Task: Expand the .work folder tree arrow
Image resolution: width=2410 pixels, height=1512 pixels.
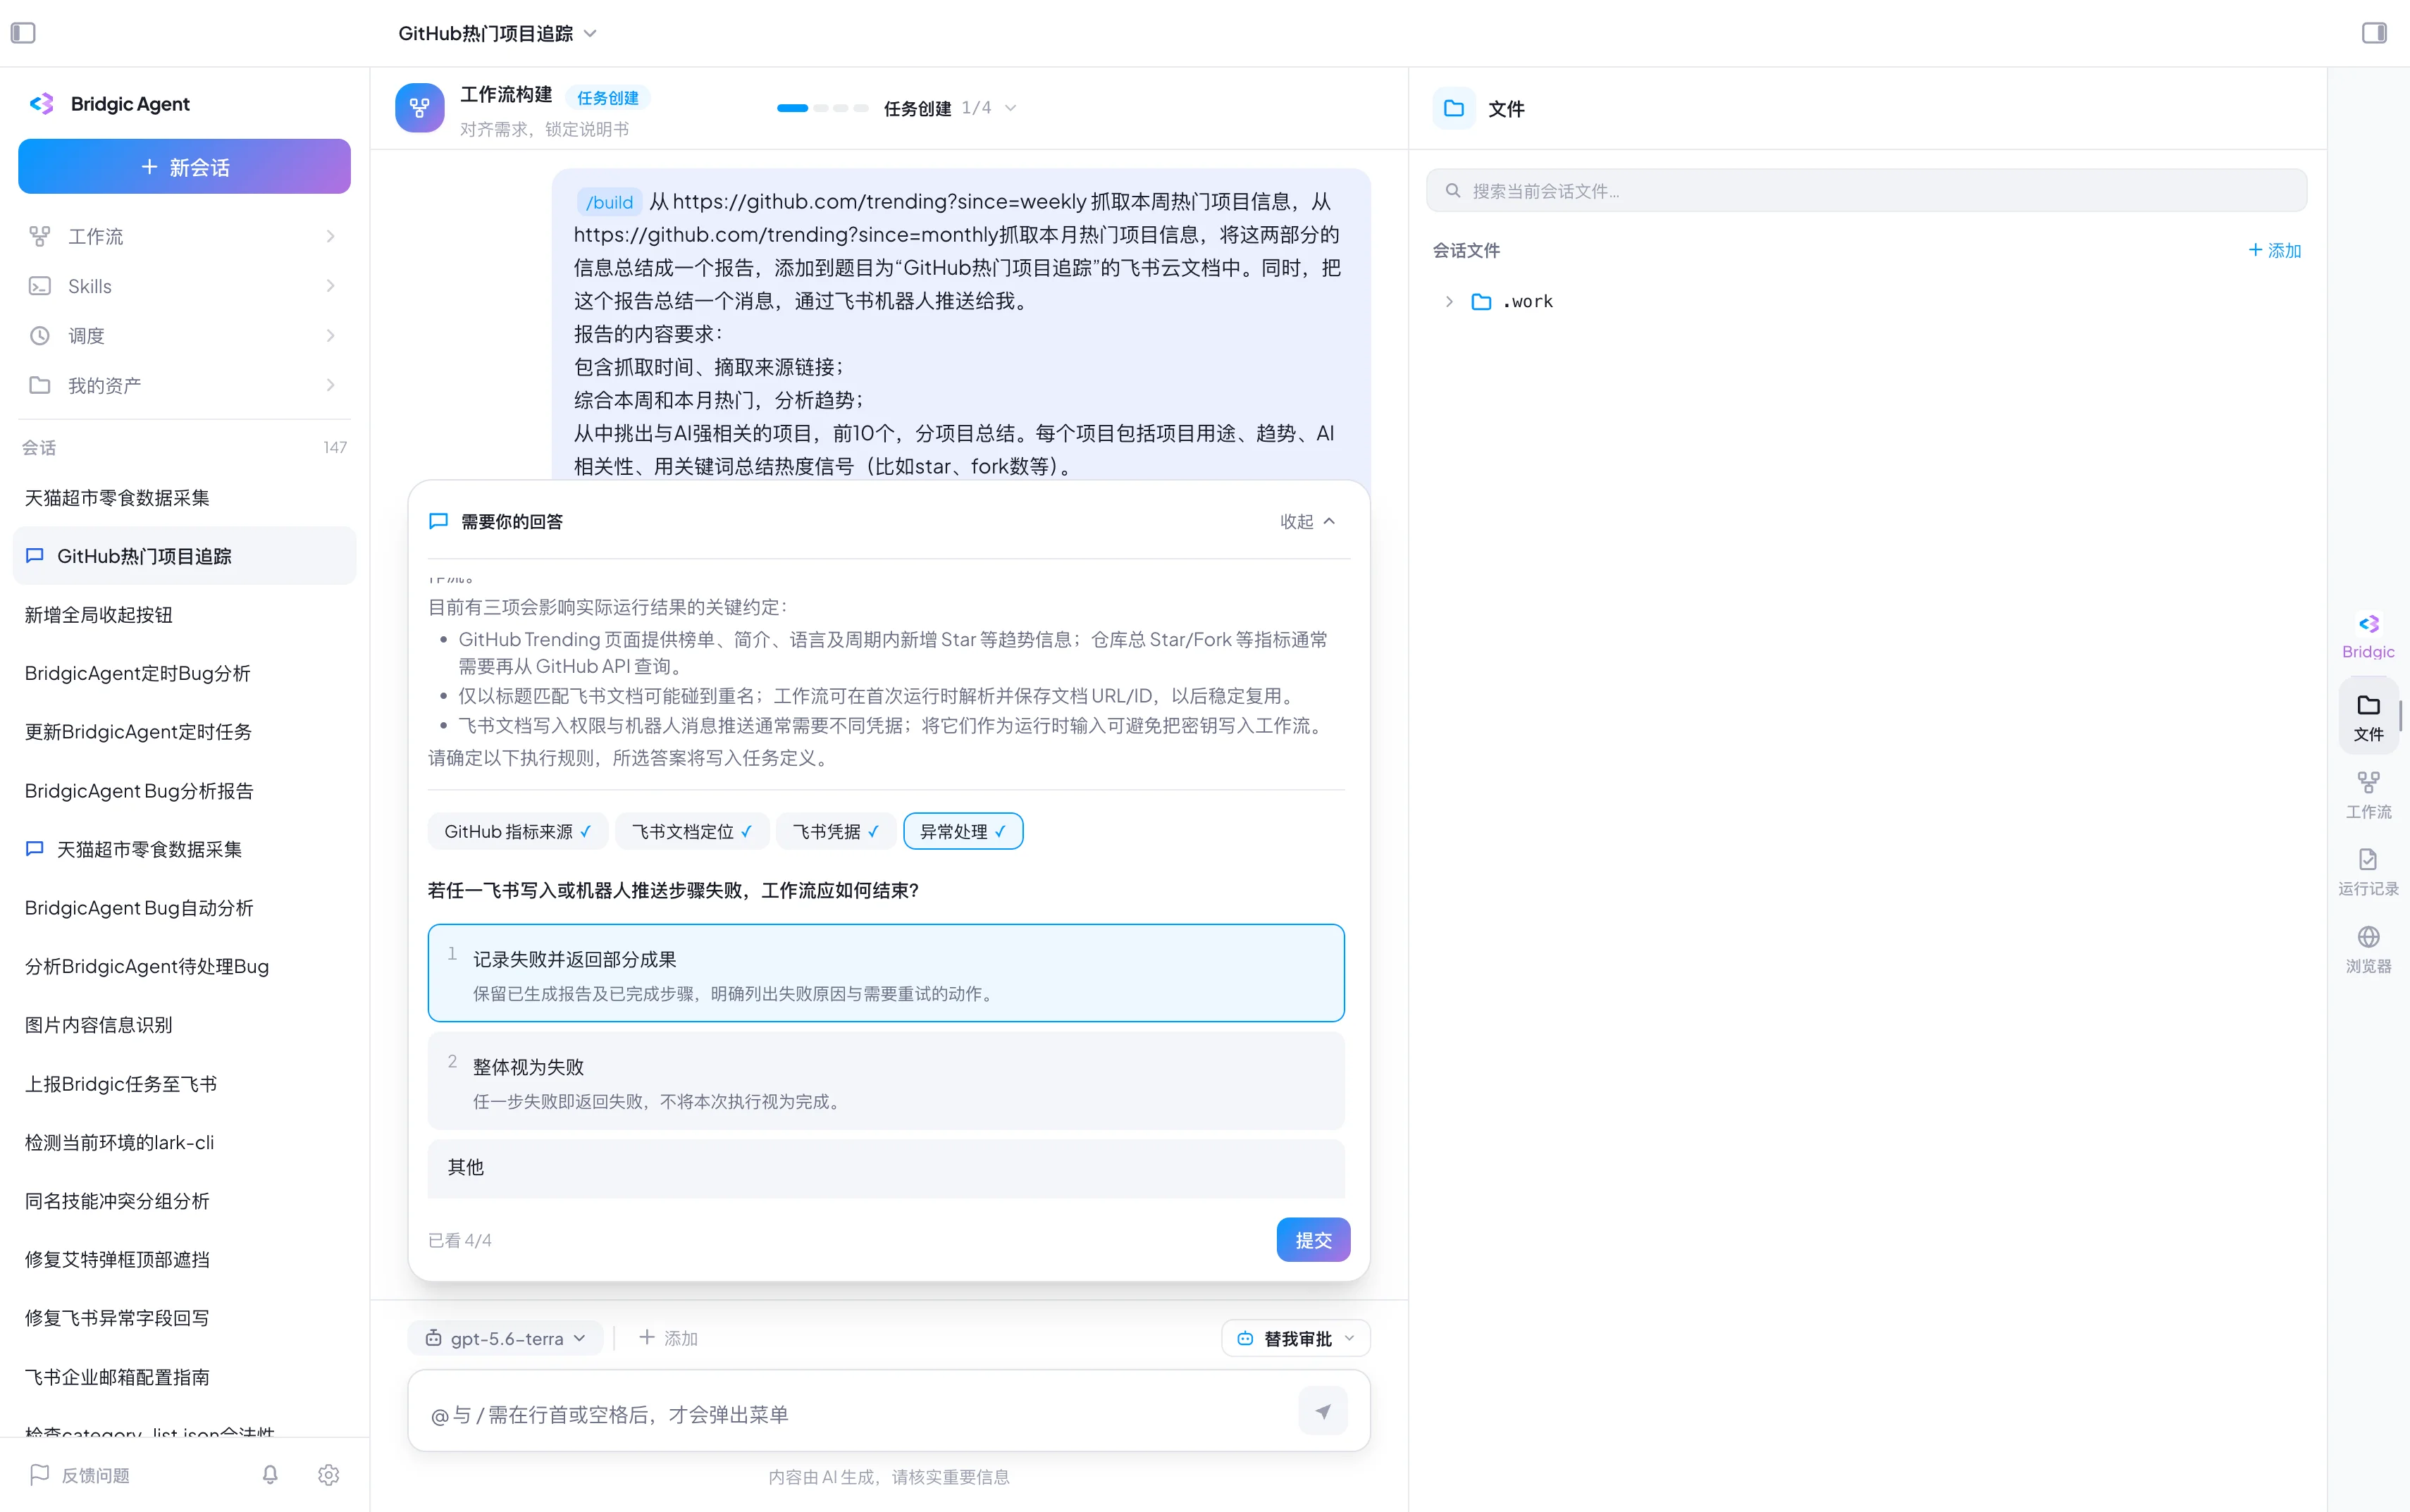Action: coord(1448,301)
